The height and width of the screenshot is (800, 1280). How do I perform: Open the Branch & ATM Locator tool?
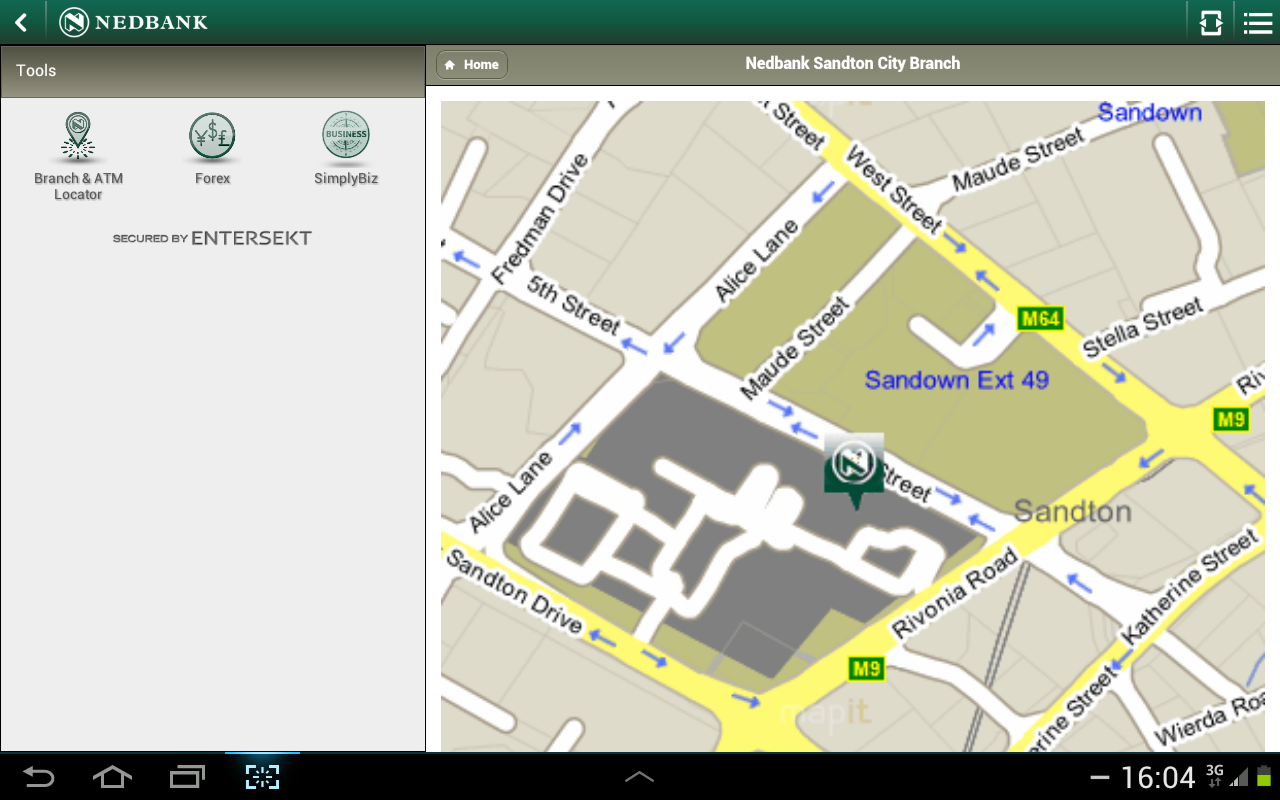pyautogui.click(x=78, y=157)
